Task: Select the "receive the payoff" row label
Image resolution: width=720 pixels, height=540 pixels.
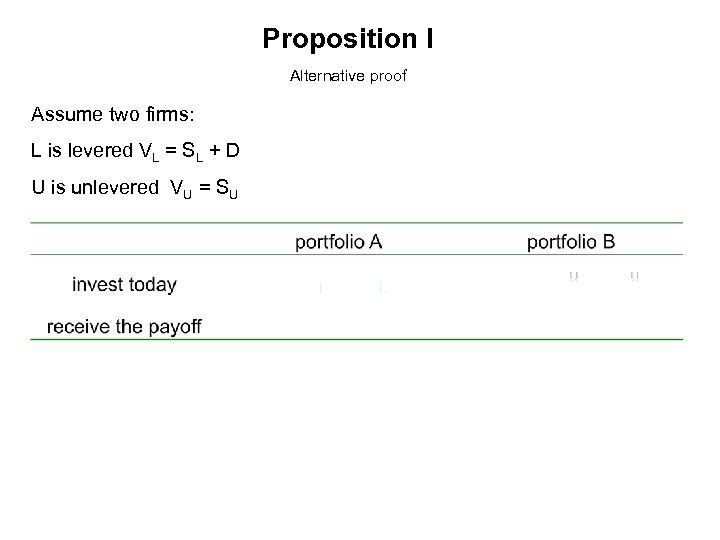Action: point(124,326)
